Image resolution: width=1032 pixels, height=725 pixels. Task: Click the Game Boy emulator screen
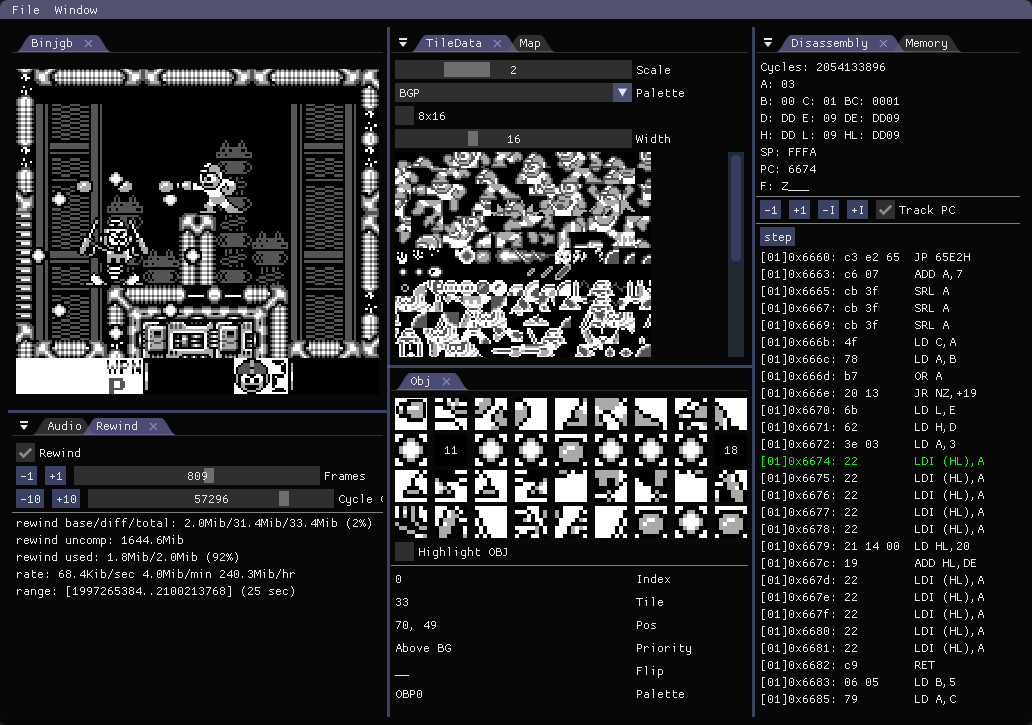point(197,232)
